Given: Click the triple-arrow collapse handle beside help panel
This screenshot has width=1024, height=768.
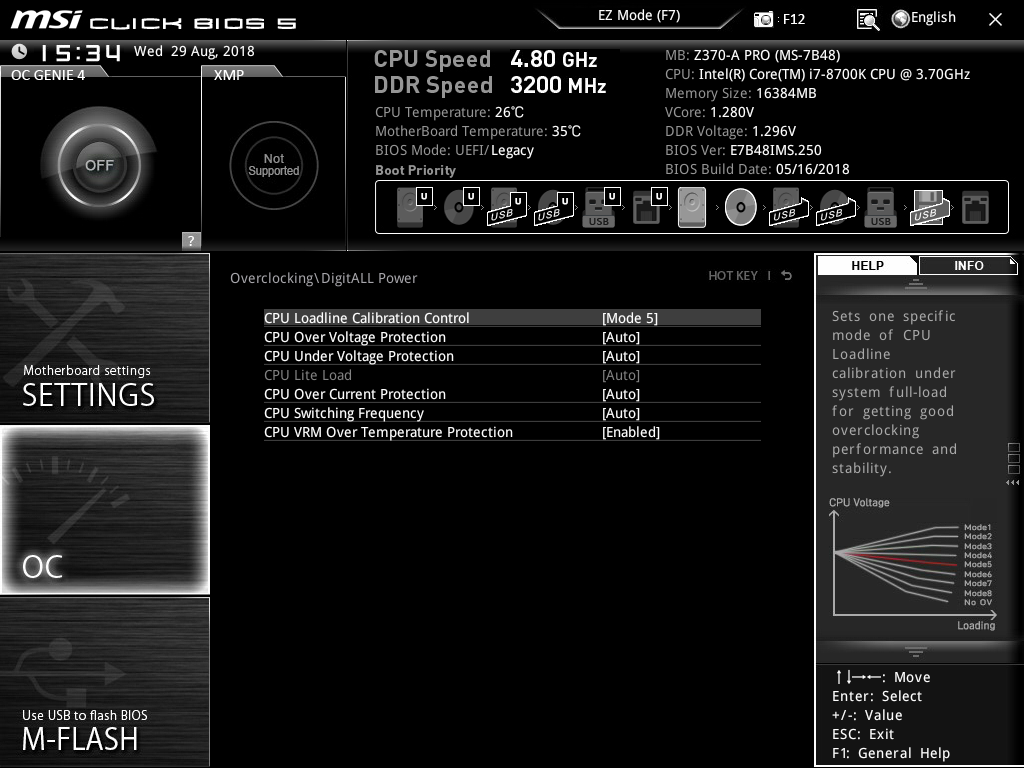Looking at the screenshot, I should tap(1012, 483).
